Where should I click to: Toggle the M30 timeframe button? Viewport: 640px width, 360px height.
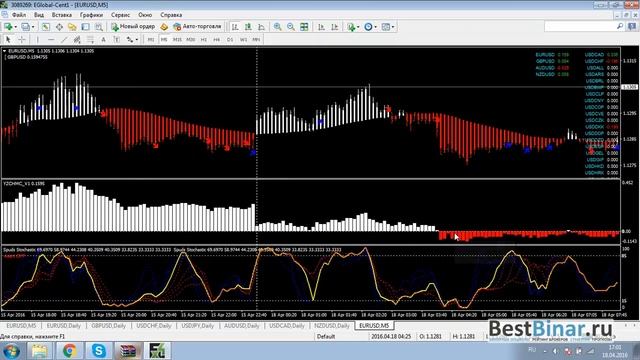tap(191, 40)
